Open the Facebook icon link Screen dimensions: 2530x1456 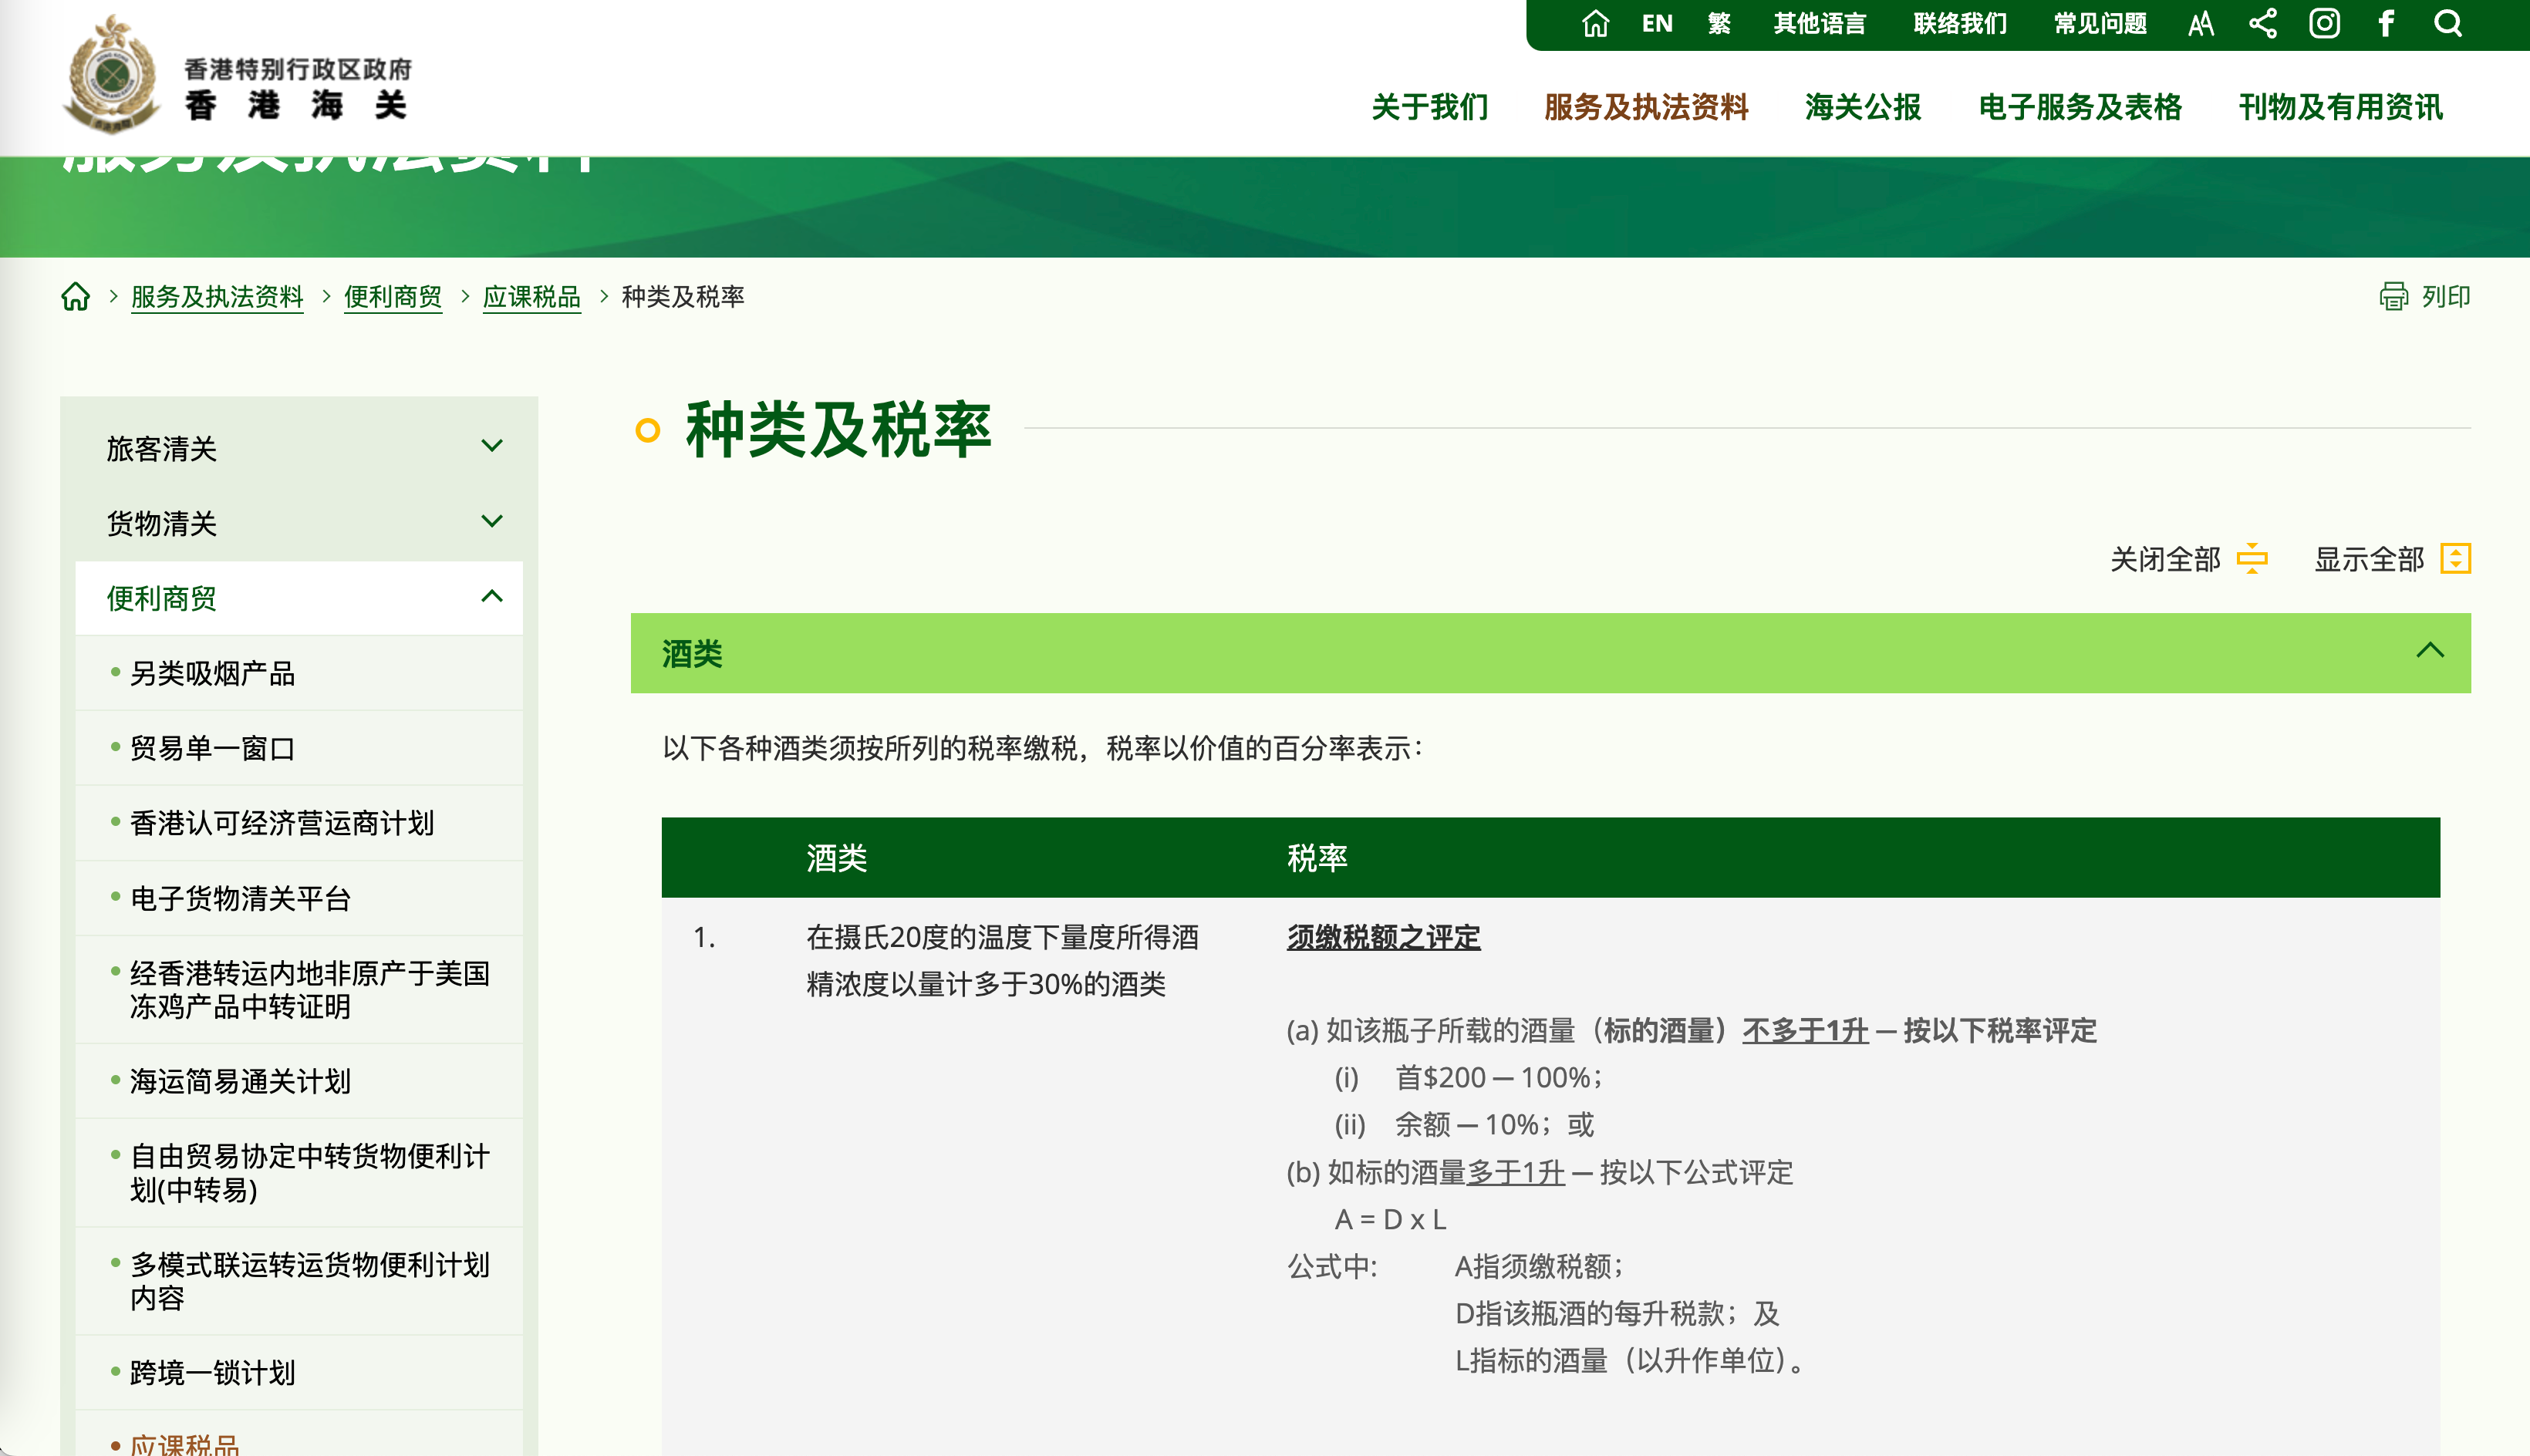click(x=2386, y=23)
